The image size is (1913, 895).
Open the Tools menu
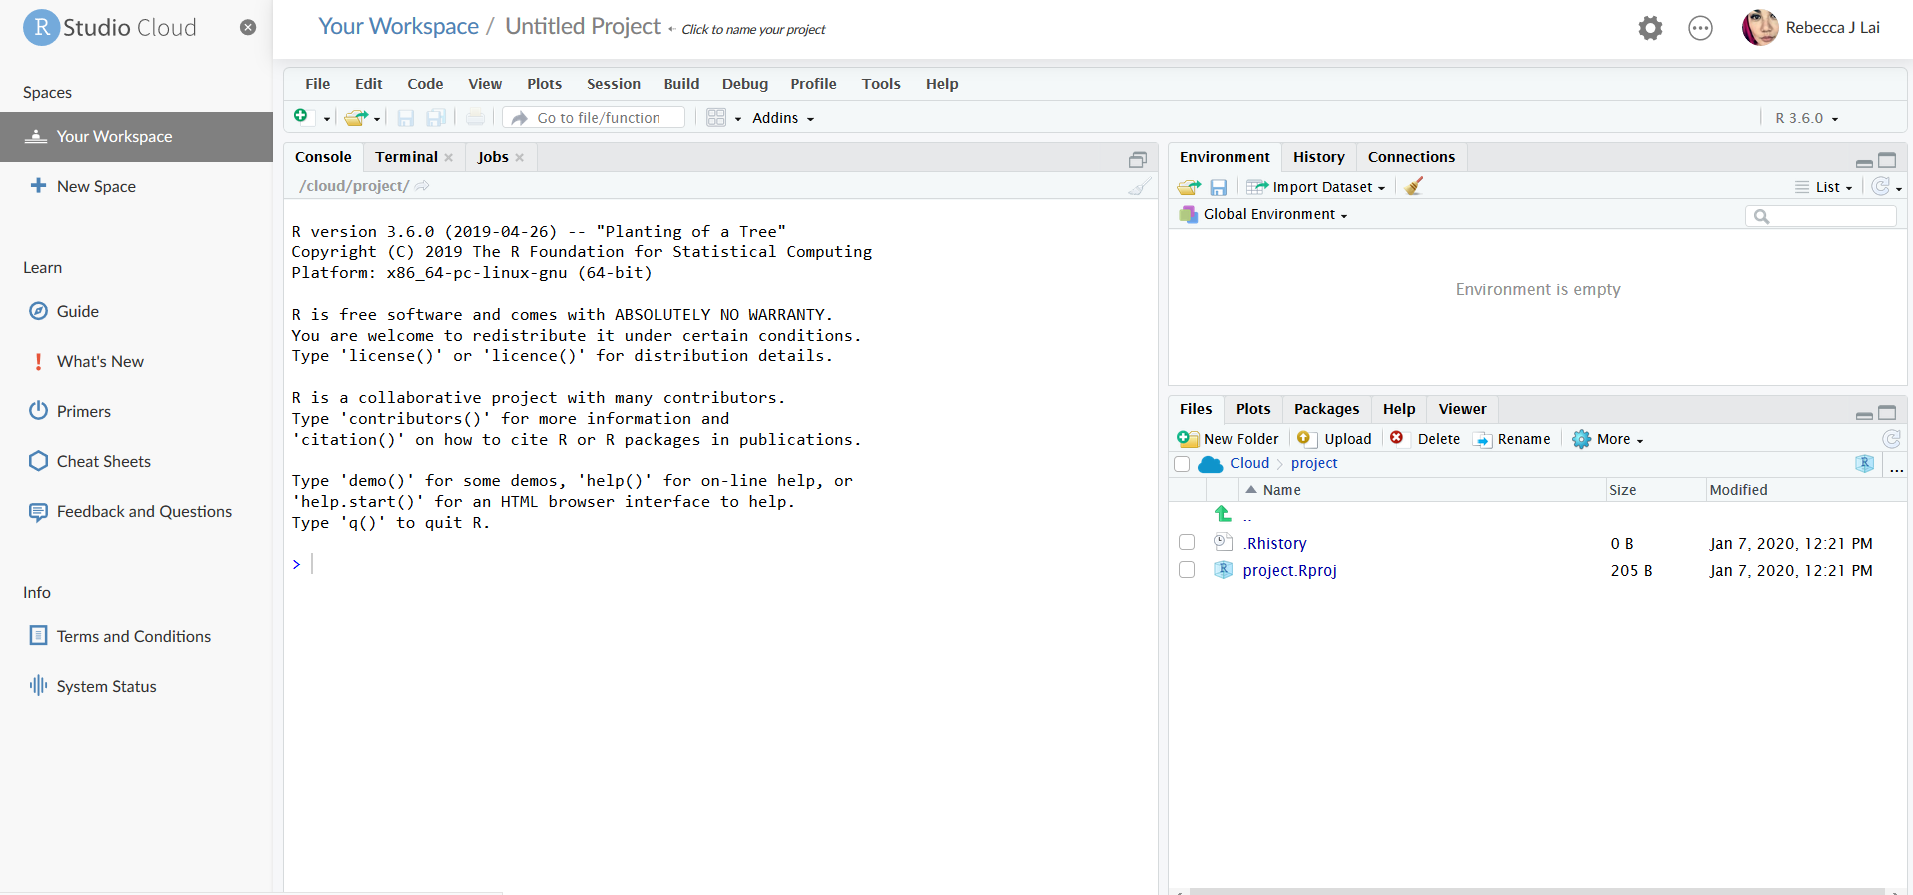pyautogui.click(x=881, y=84)
